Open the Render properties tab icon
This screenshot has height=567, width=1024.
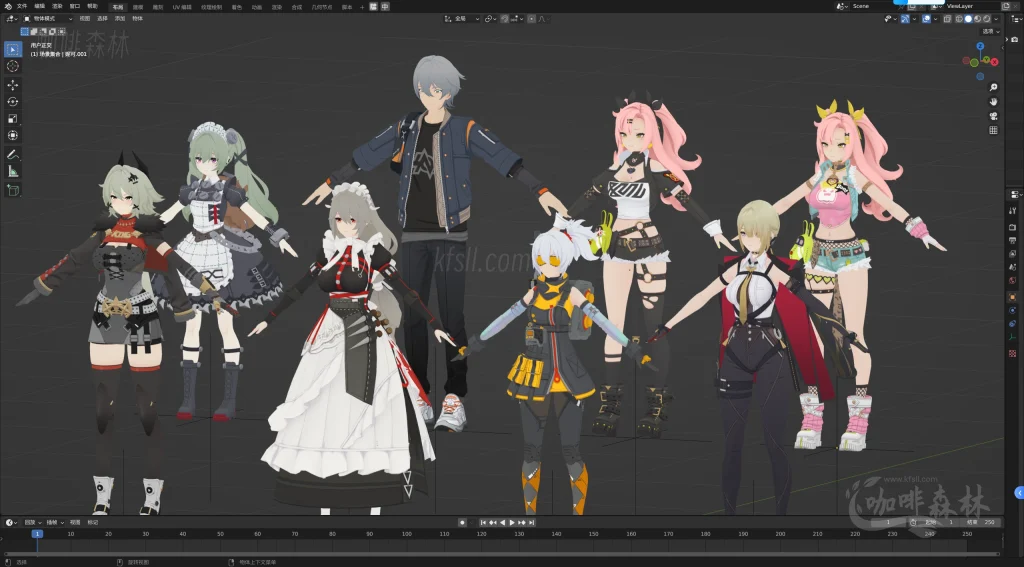(x=1012, y=227)
